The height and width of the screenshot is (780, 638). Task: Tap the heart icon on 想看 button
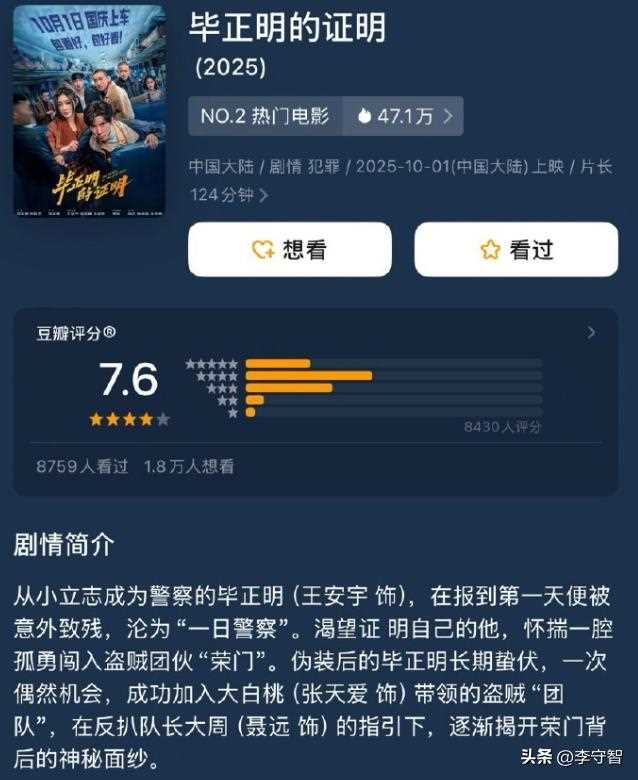tap(263, 249)
